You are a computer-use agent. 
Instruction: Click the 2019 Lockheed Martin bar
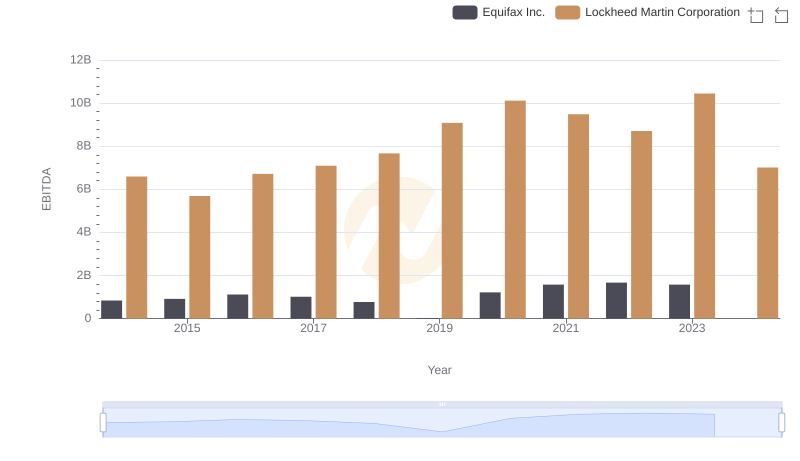click(x=452, y=221)
